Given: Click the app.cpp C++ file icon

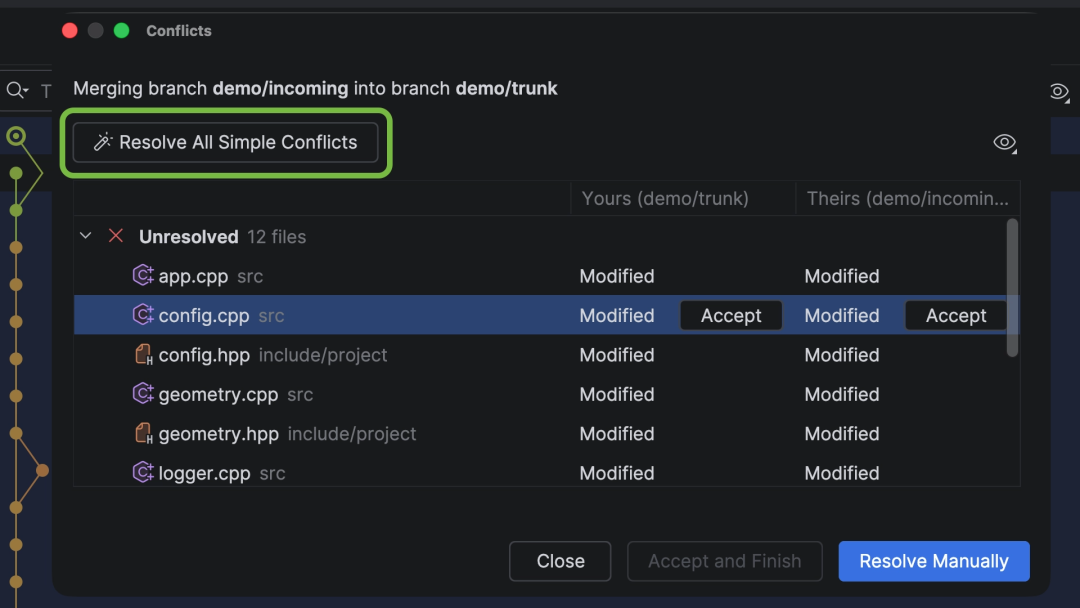Looking at the screenshot, I should pos(143,275).
